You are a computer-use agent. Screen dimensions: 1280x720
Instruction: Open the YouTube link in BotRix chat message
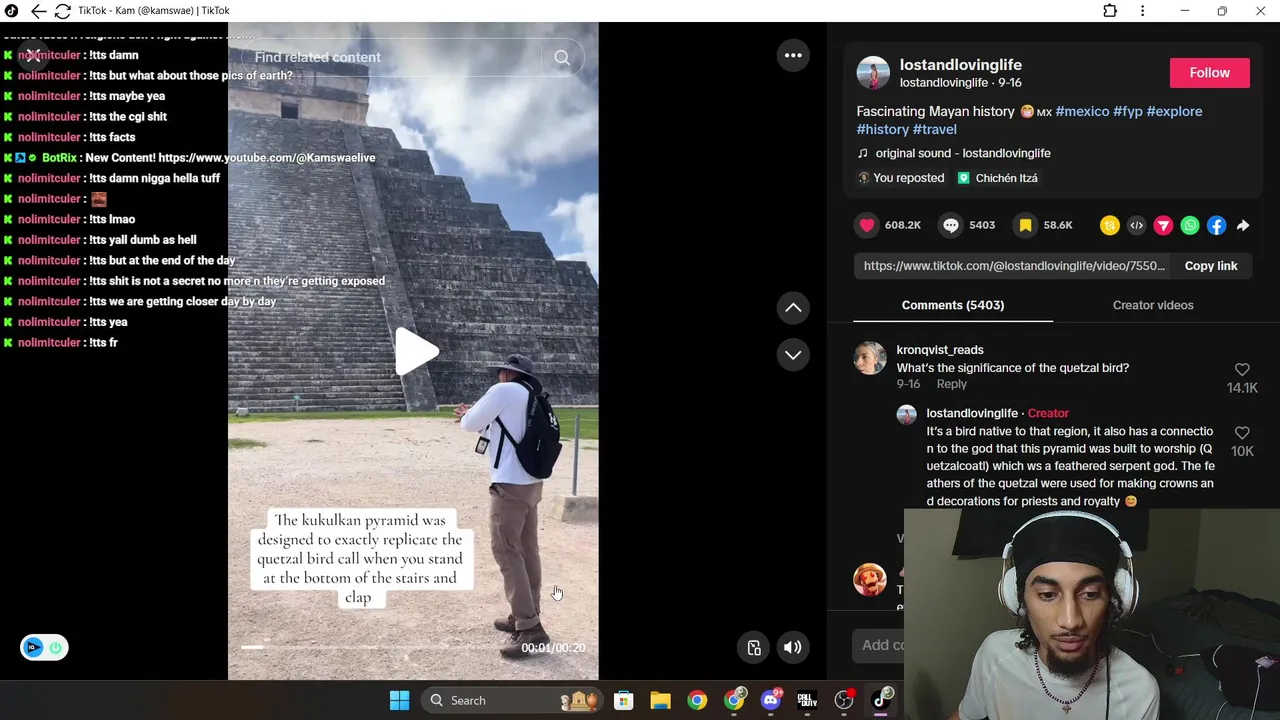(x=267, y=158)
